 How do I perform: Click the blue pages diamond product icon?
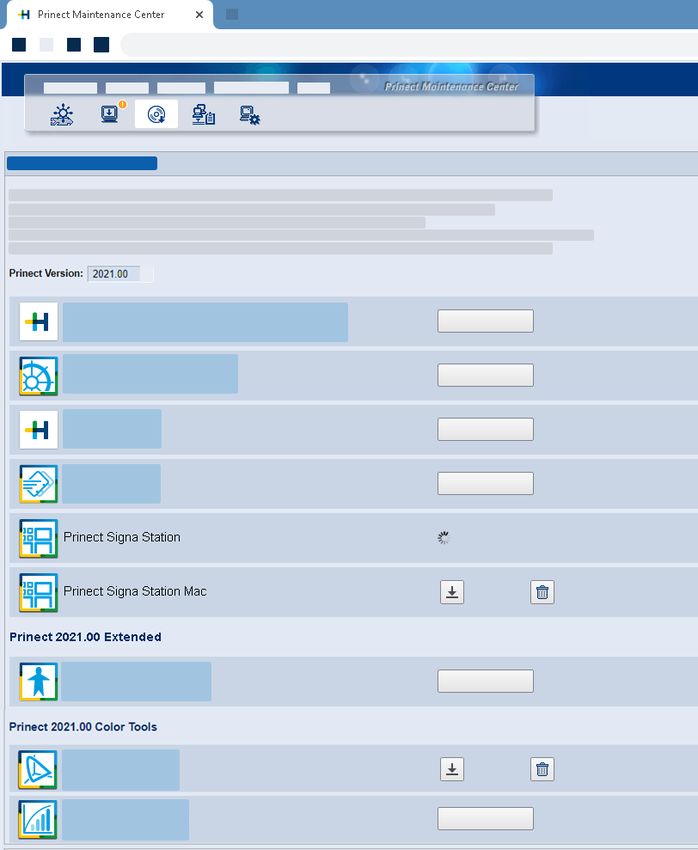38,484
